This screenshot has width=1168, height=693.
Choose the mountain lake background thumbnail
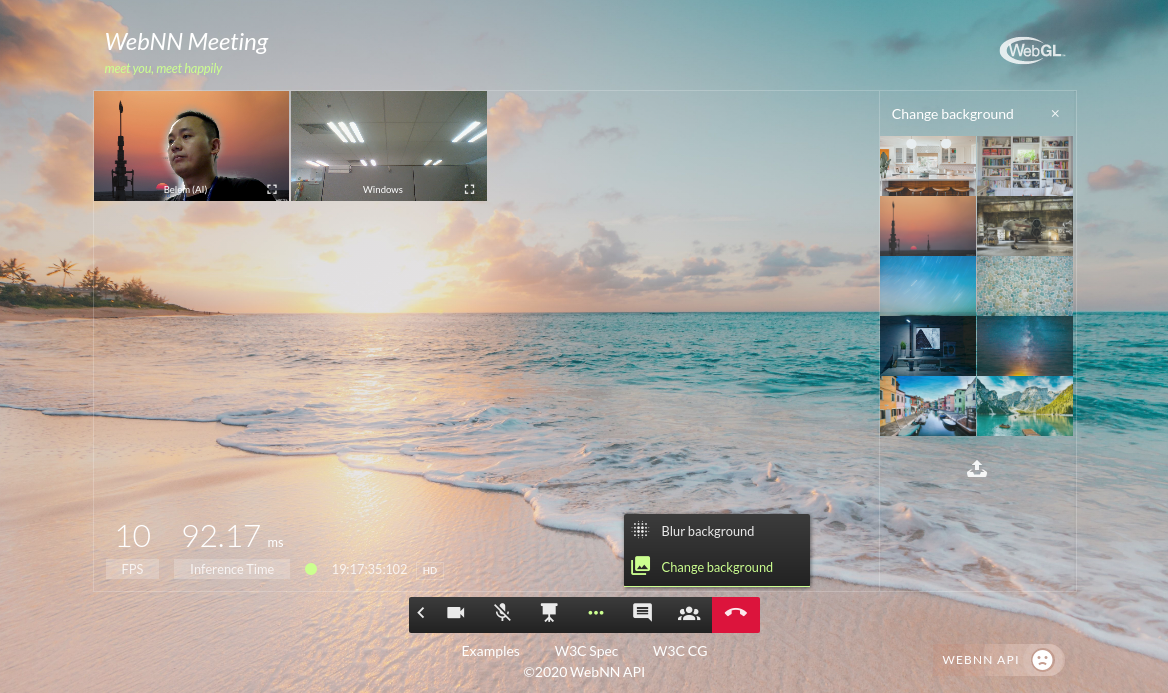1025,406
